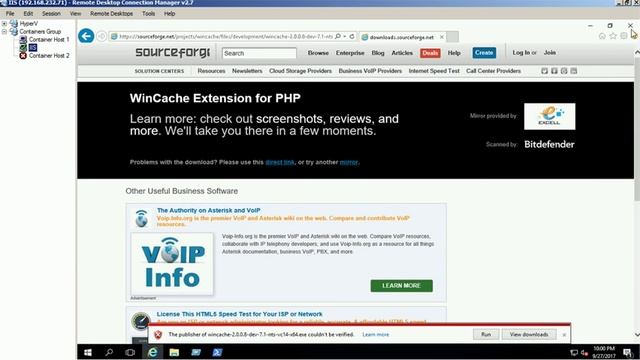Open the Windows Start button

pos(88,352)
